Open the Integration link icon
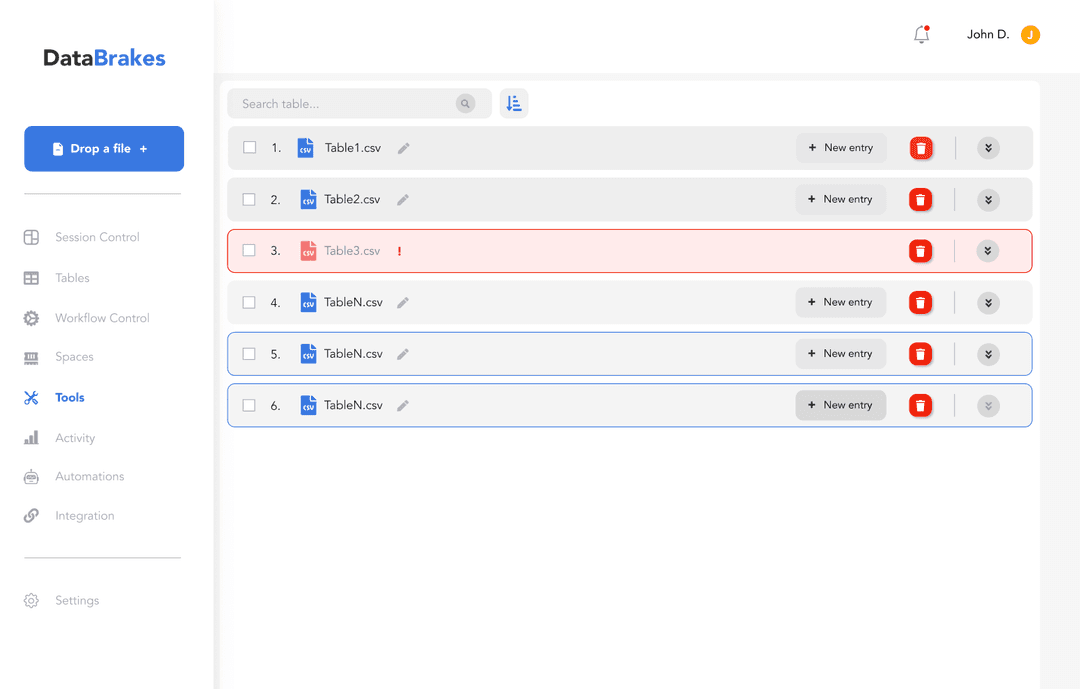 pos(32,515)
